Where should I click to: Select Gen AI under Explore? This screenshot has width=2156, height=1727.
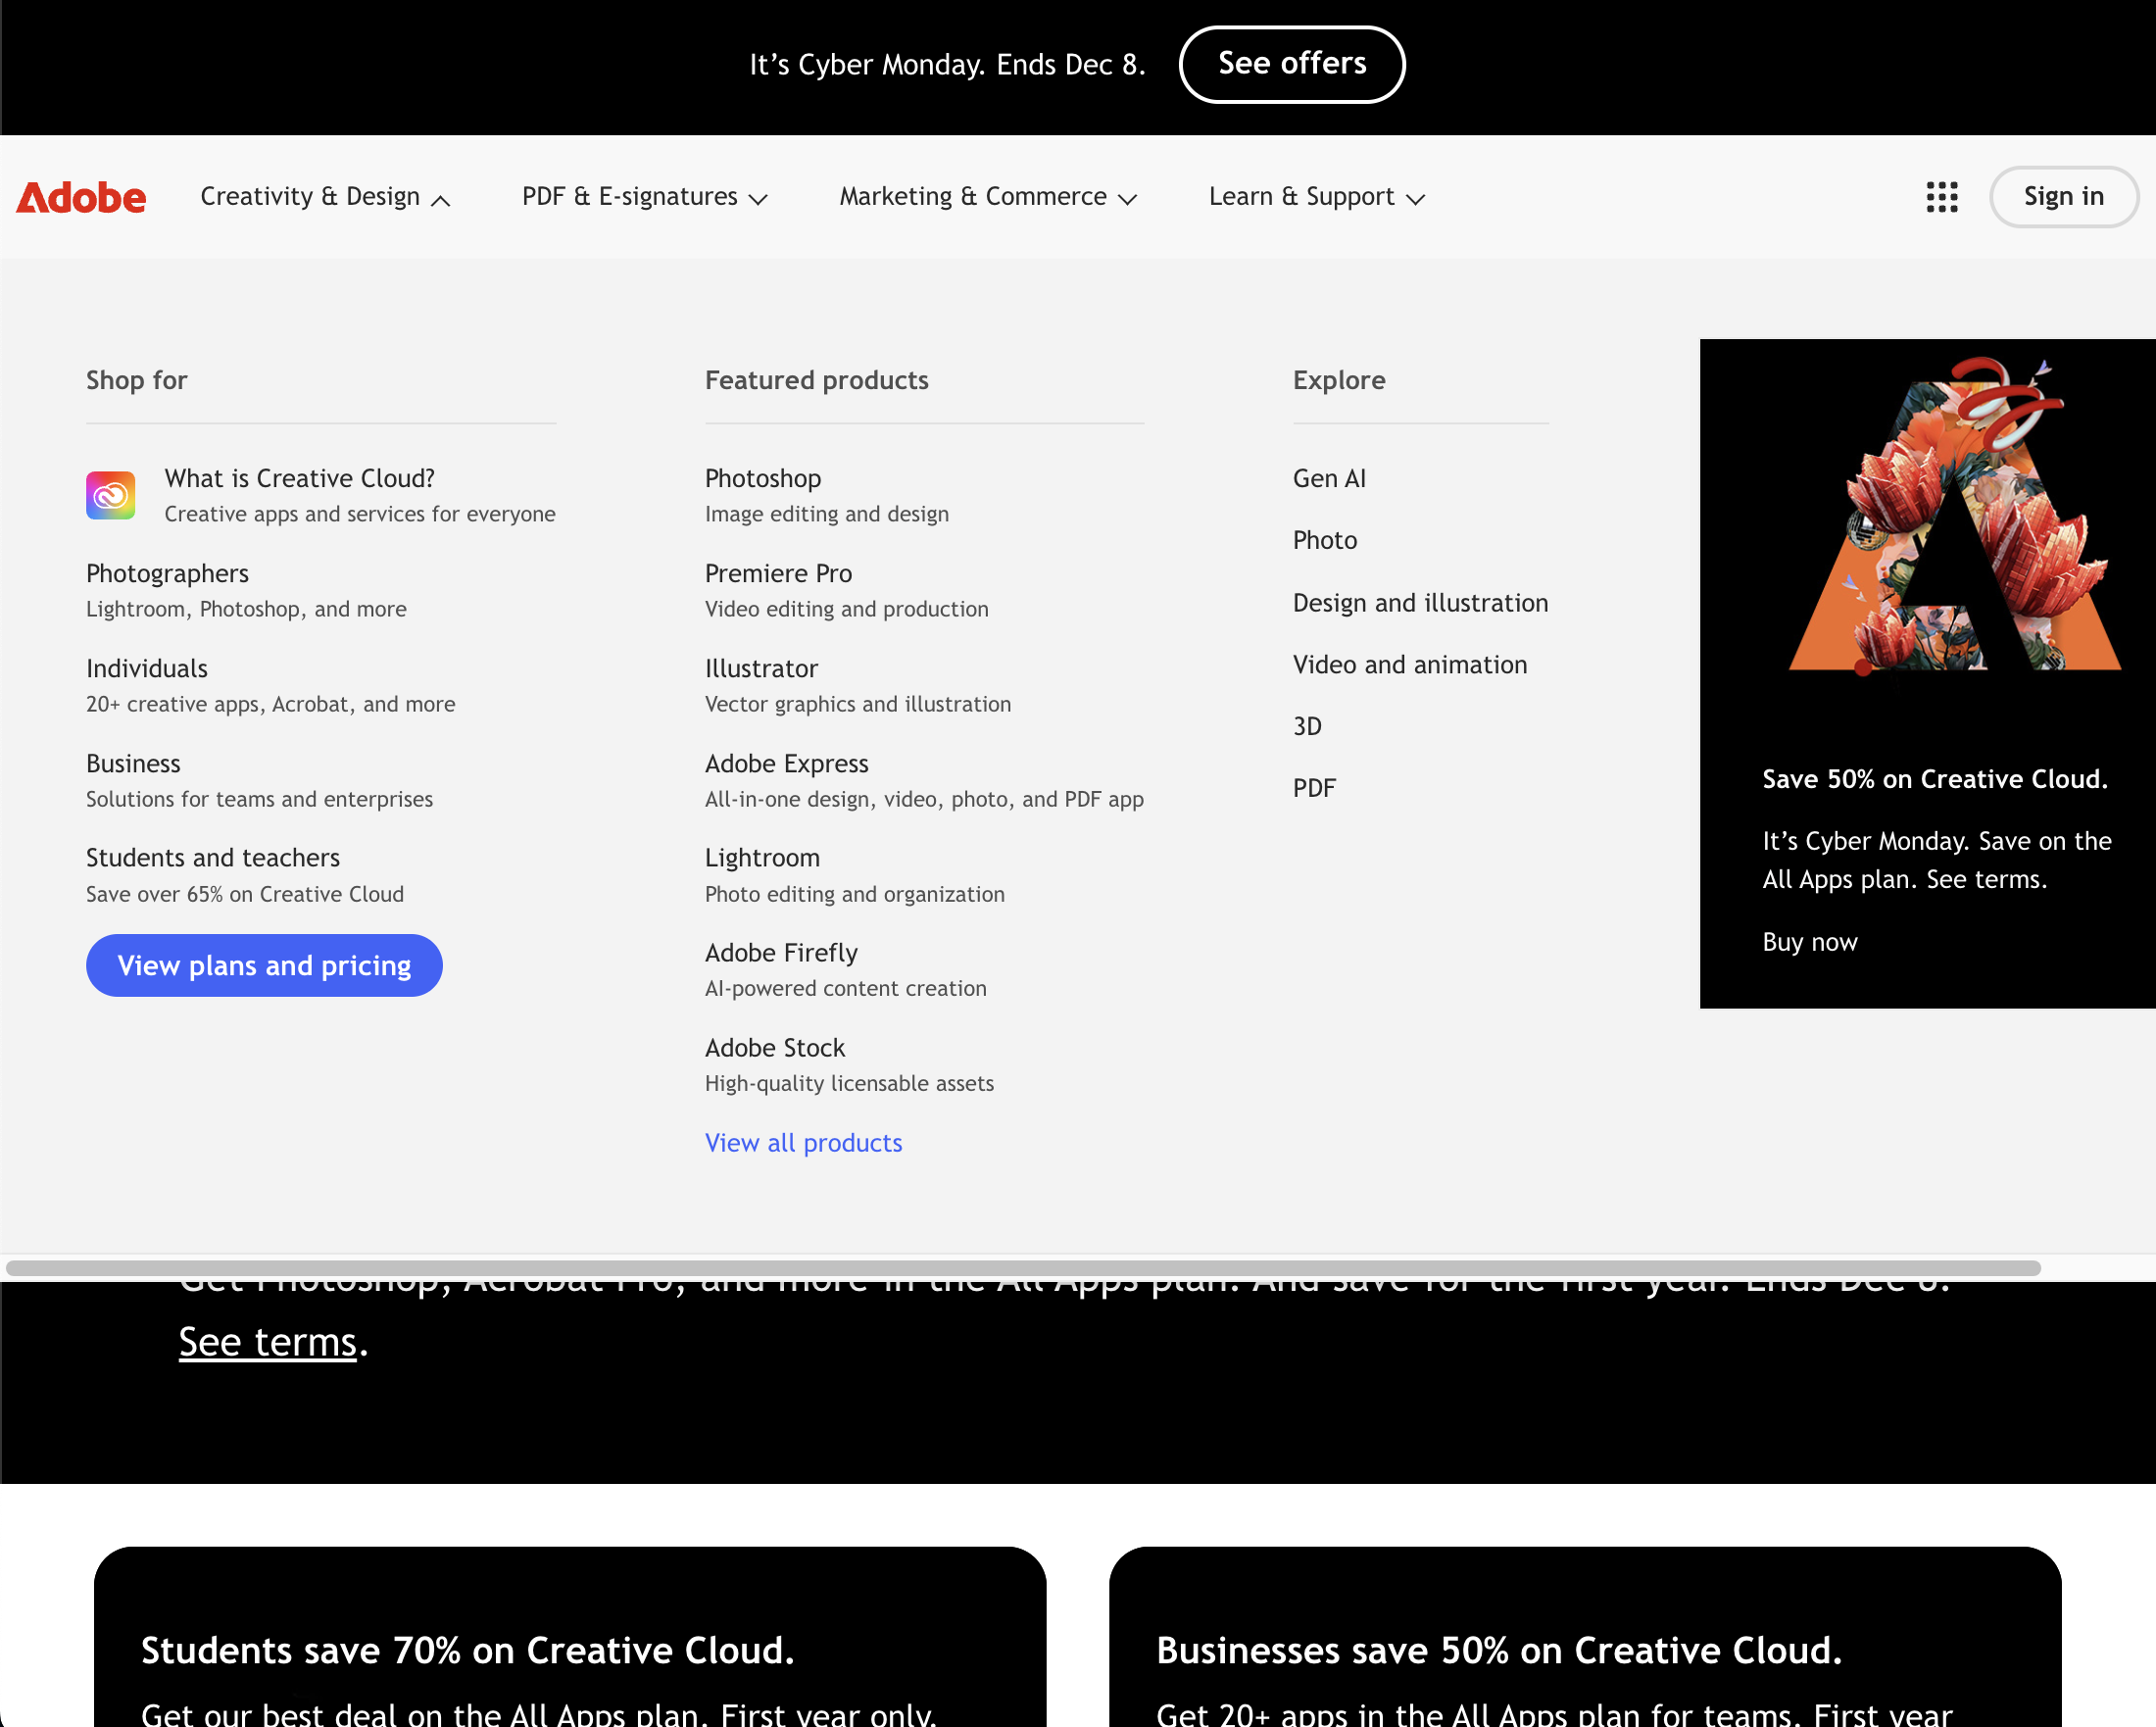(1329, 478)
